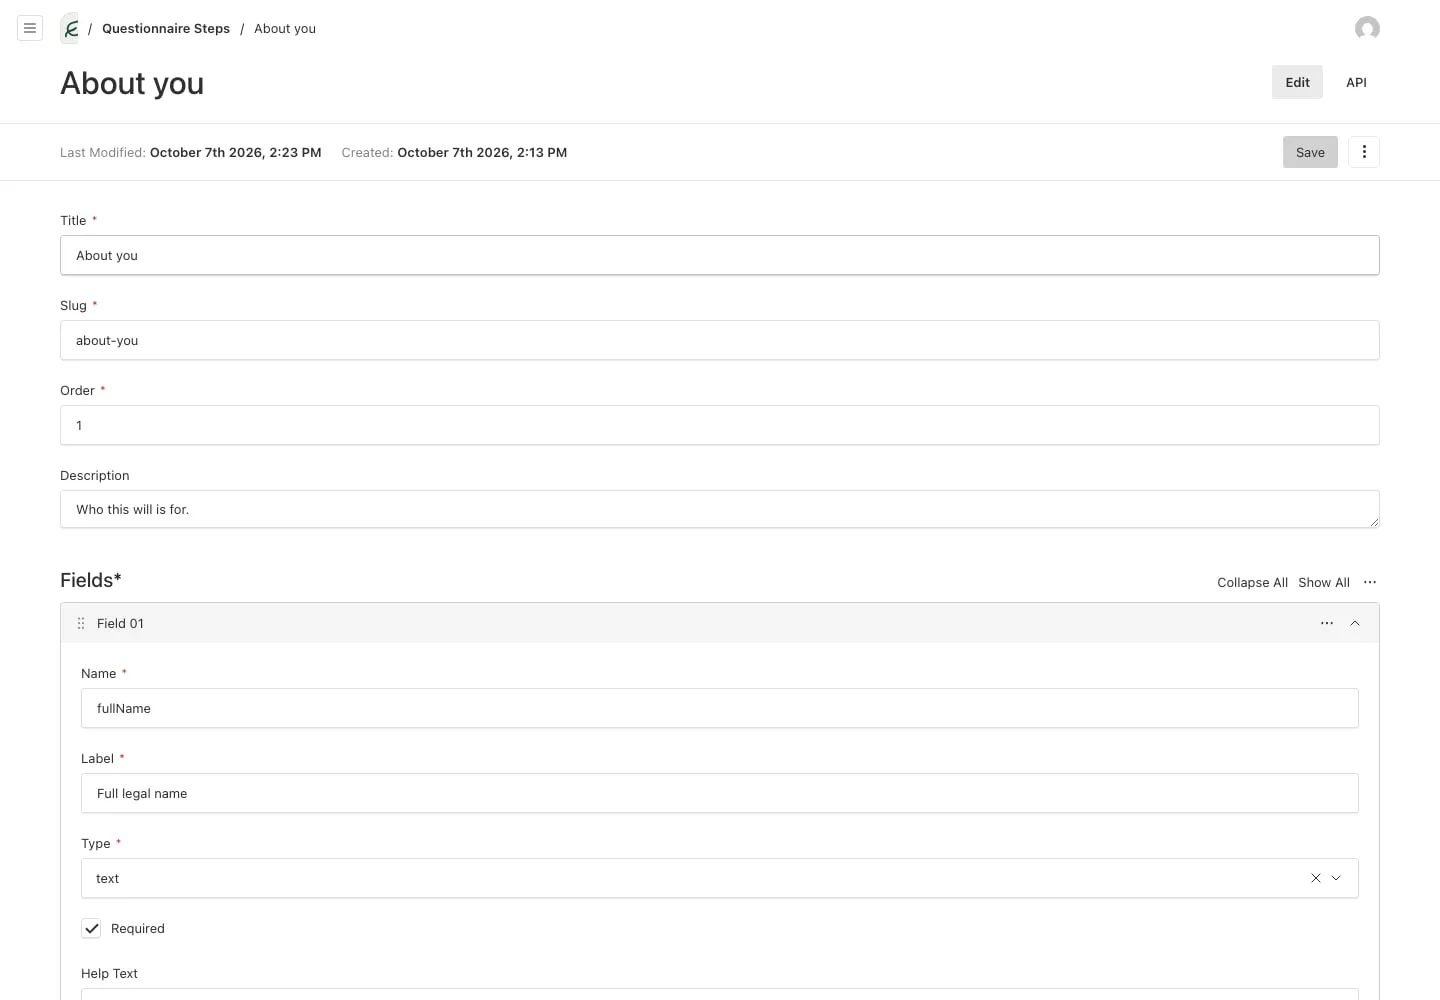Go to Questionnaire Steps breadcrumb

tap(166, 28)
